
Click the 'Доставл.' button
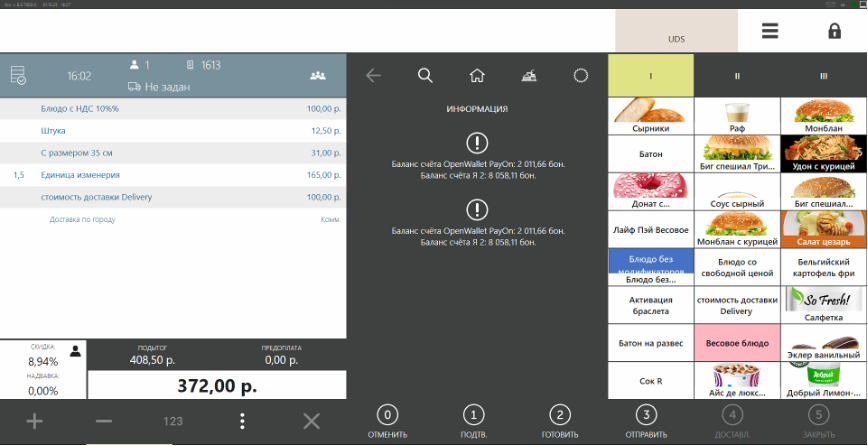coord(732,422)
